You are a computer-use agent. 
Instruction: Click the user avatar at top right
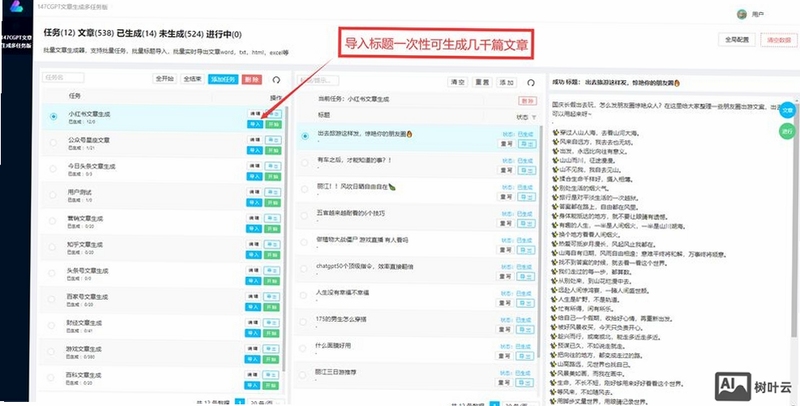742,14
